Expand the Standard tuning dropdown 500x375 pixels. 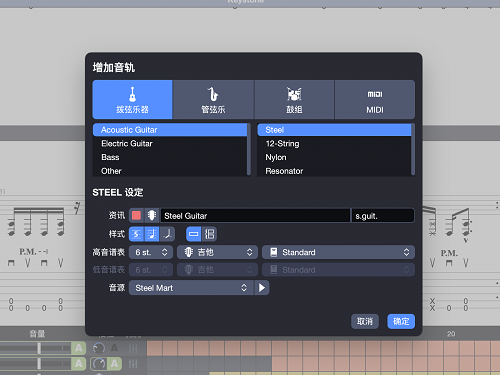(x=338, y=252)
